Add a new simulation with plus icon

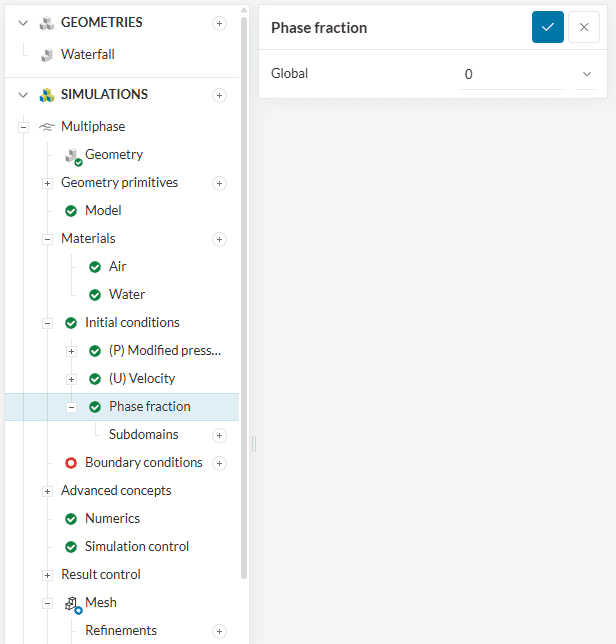(x=220, y=95)
